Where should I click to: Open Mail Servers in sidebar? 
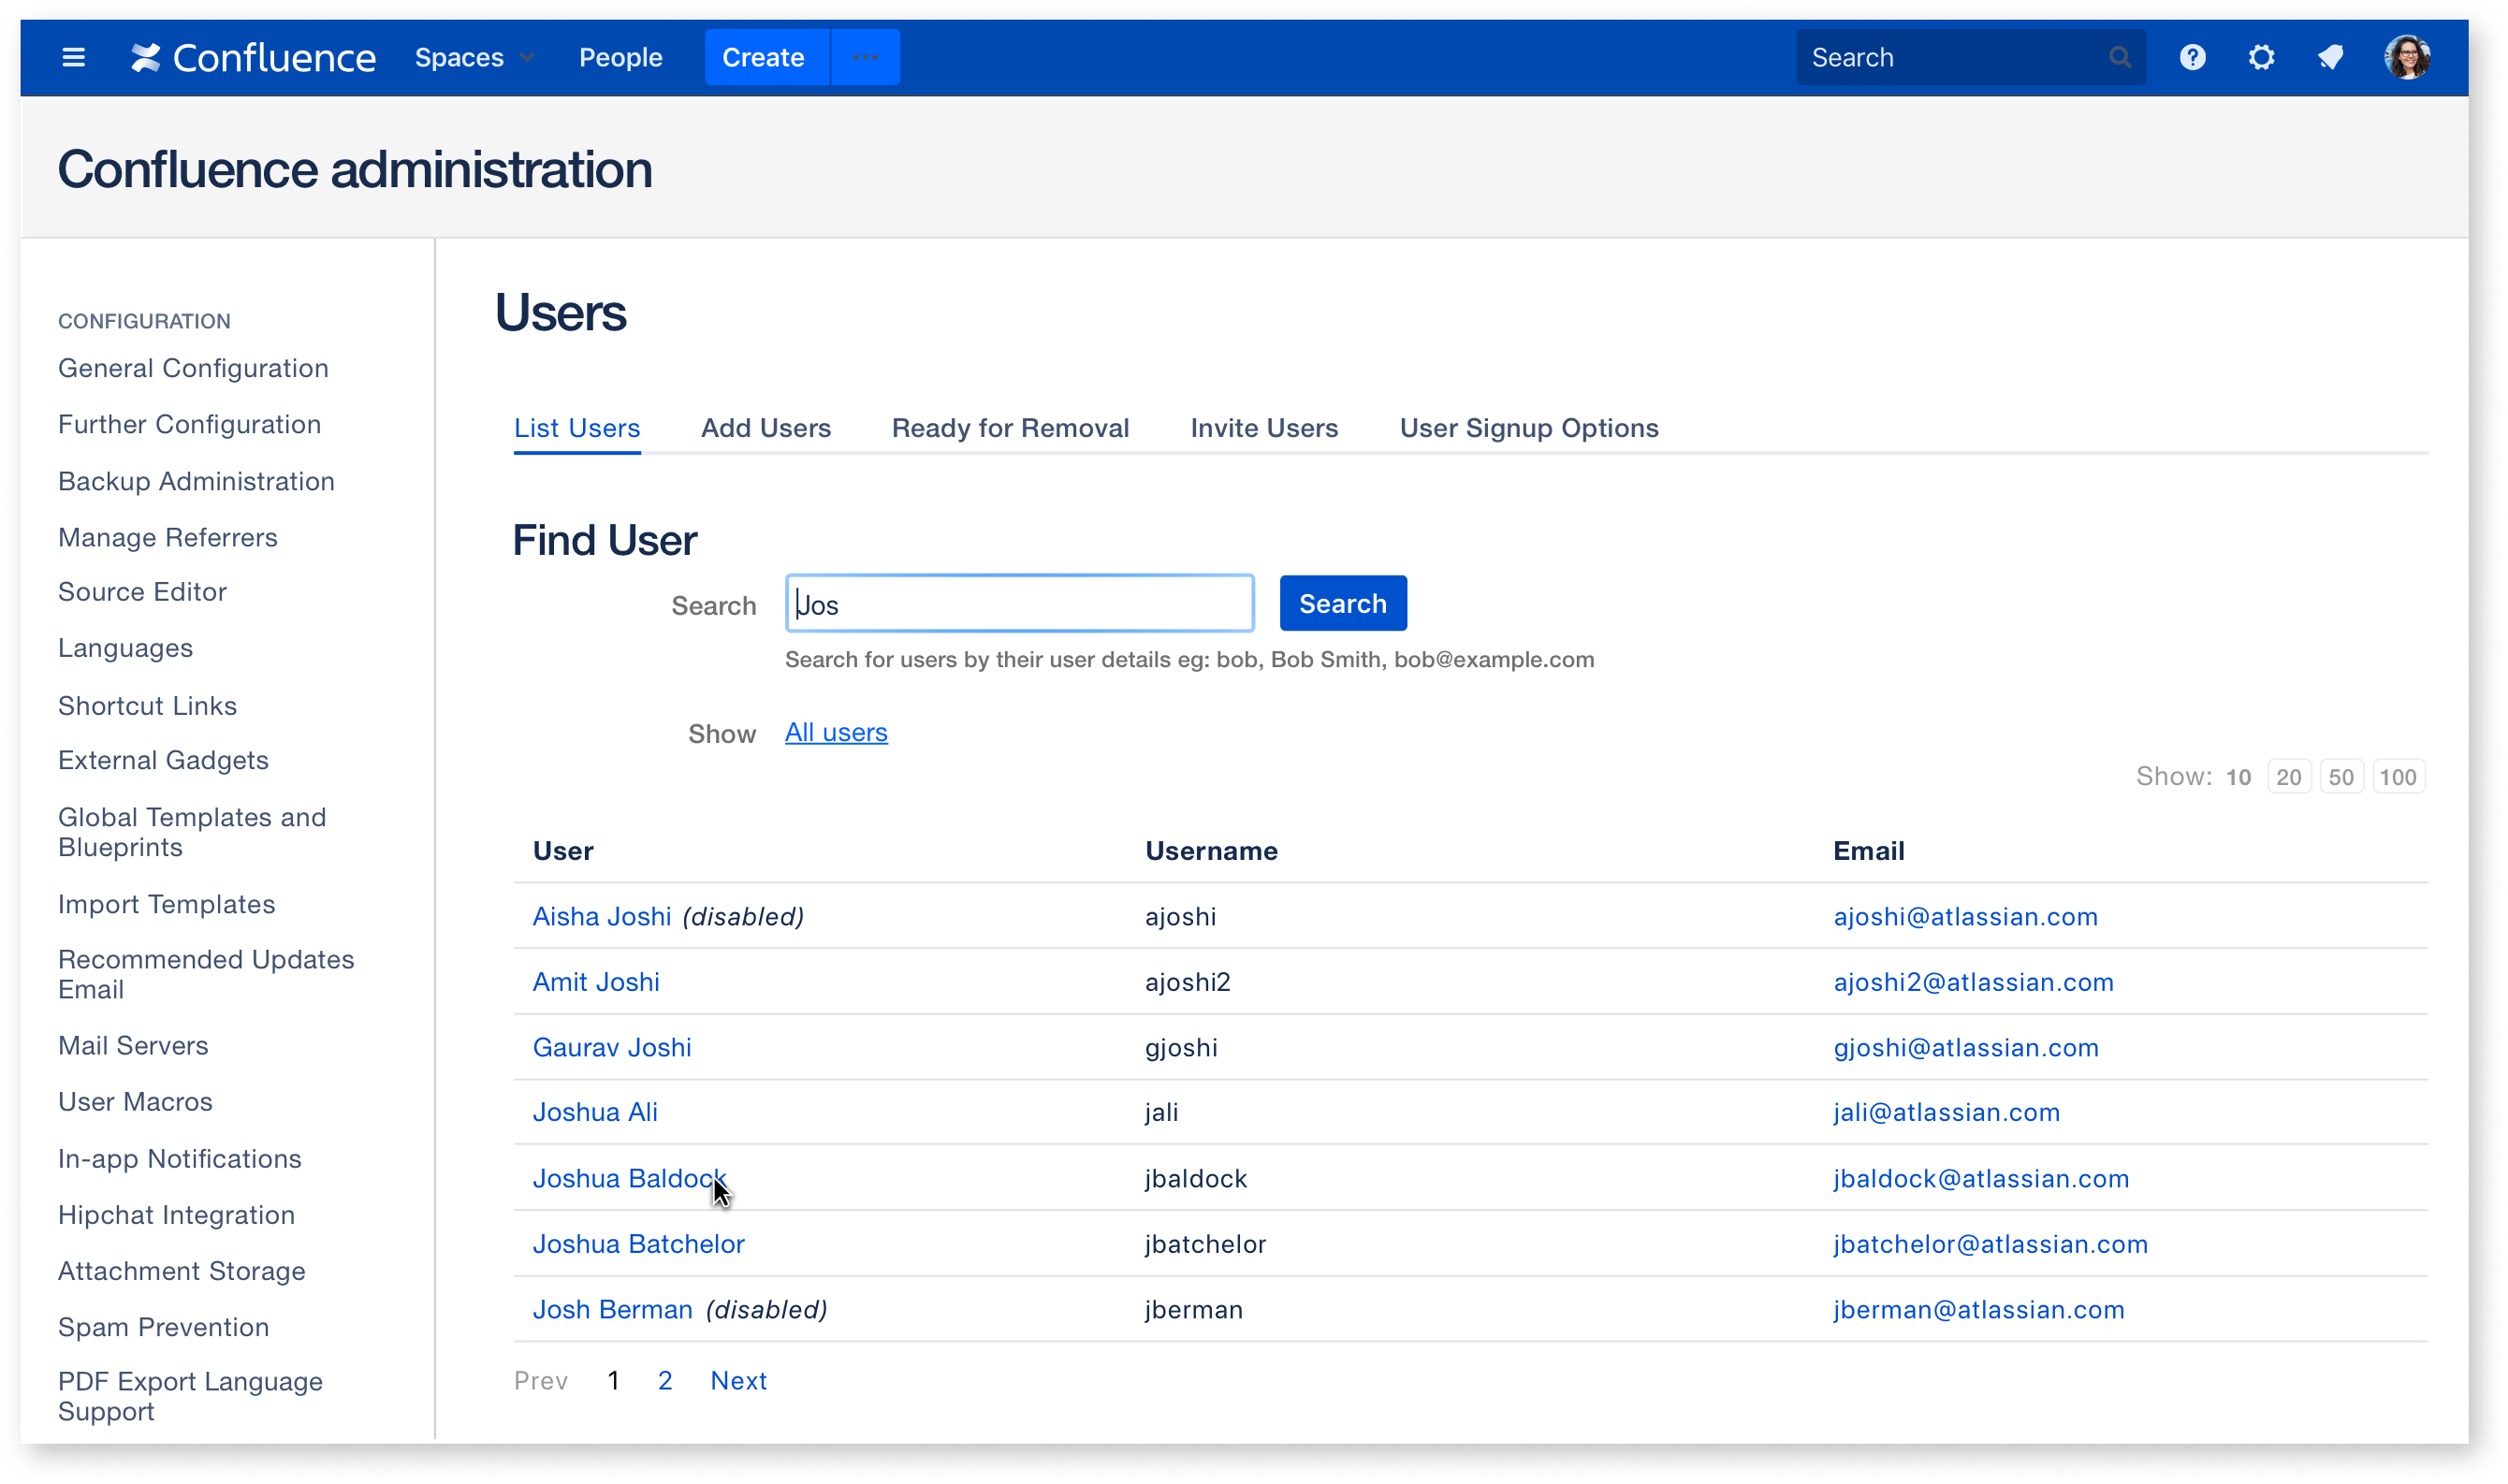pos(133,1045)
